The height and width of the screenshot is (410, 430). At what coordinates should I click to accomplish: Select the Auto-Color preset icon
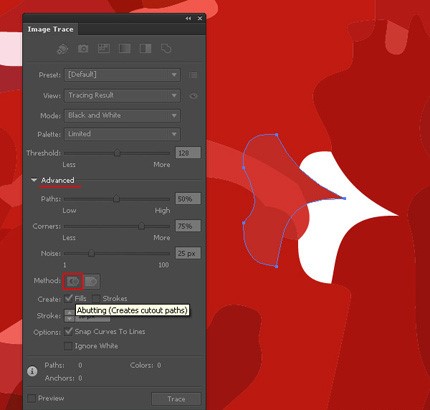(62, 49)
